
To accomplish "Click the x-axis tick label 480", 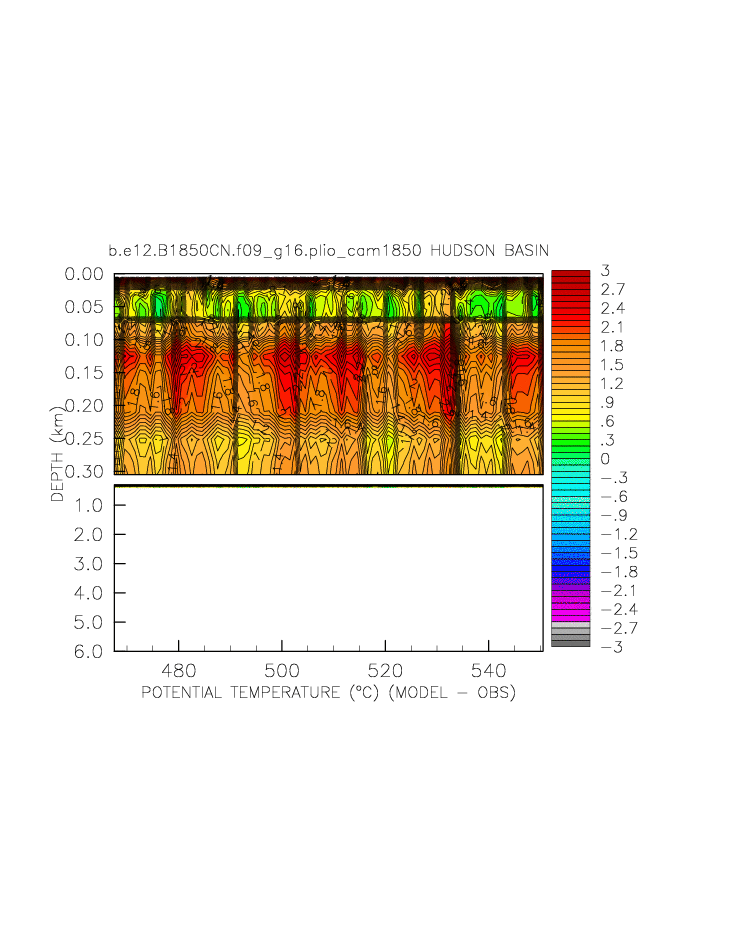I will point(178,671).
